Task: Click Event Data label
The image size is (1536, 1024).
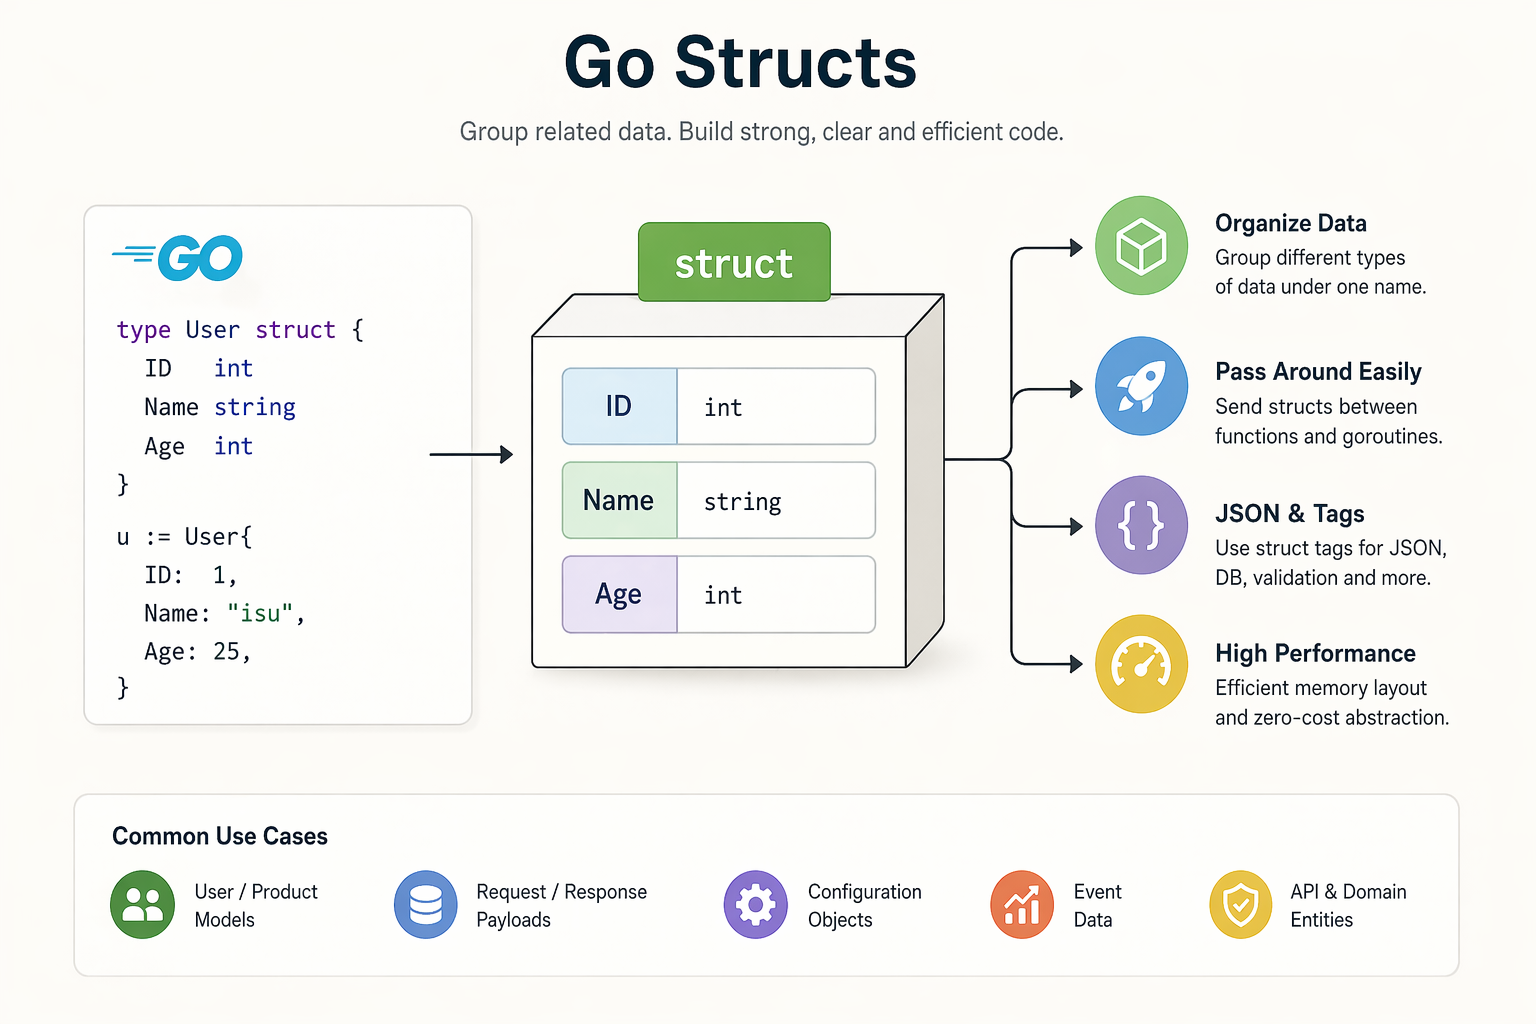Action: pos(1098,905)
